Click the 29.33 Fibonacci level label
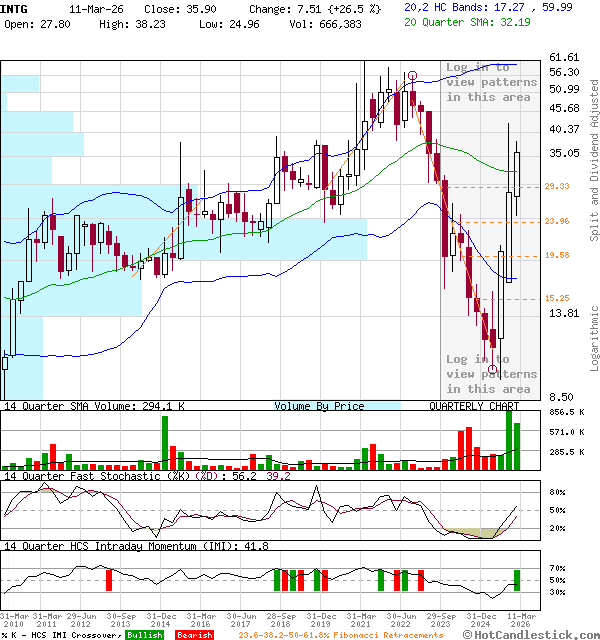The image size is (600, 640). click(x=557, y=186)
